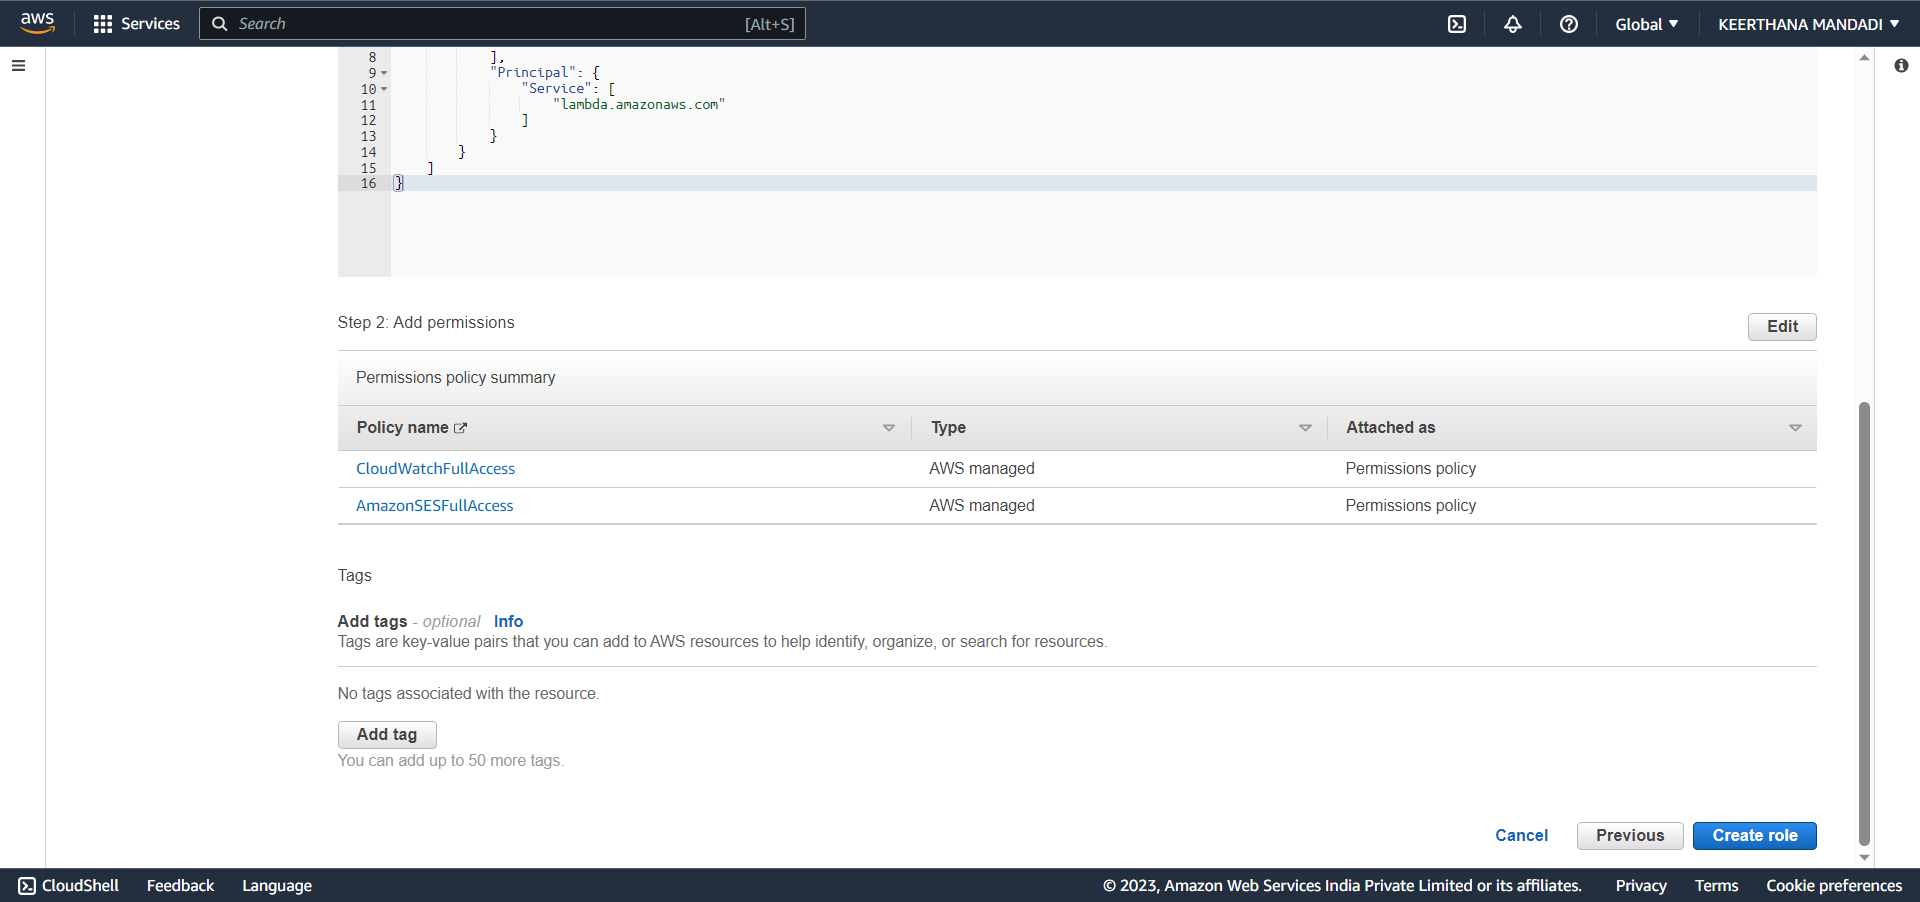
Task: Click inside the top search field
Action: pos(500,23)
